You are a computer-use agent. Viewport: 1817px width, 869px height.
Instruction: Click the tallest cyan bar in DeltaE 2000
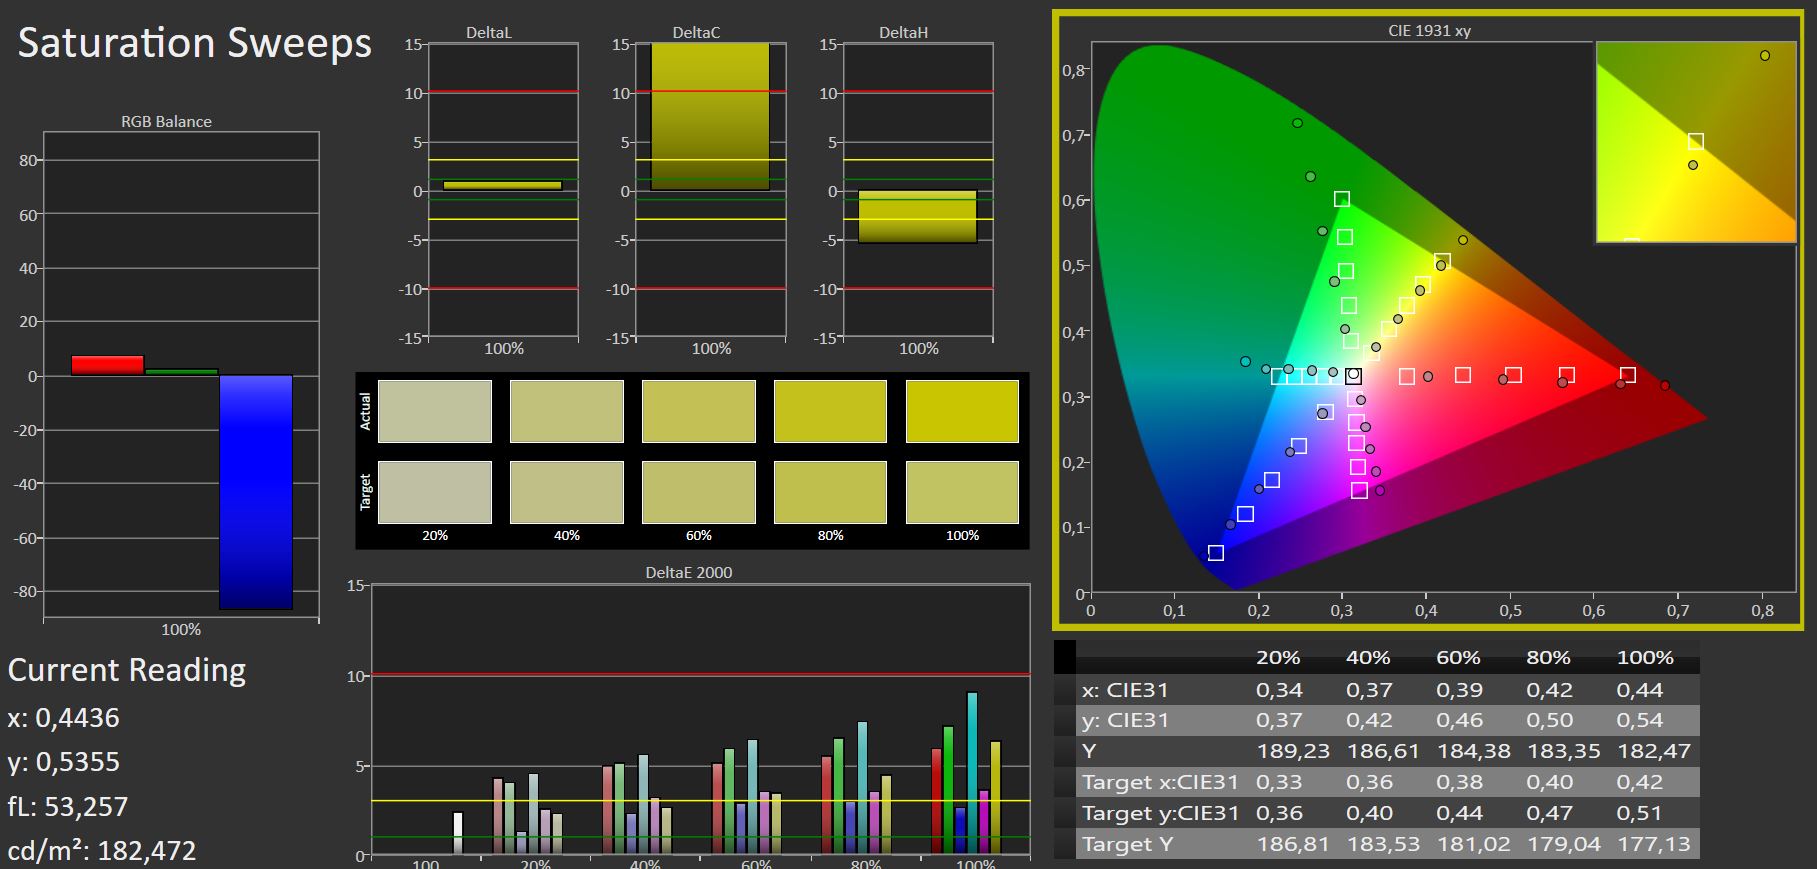972,773
